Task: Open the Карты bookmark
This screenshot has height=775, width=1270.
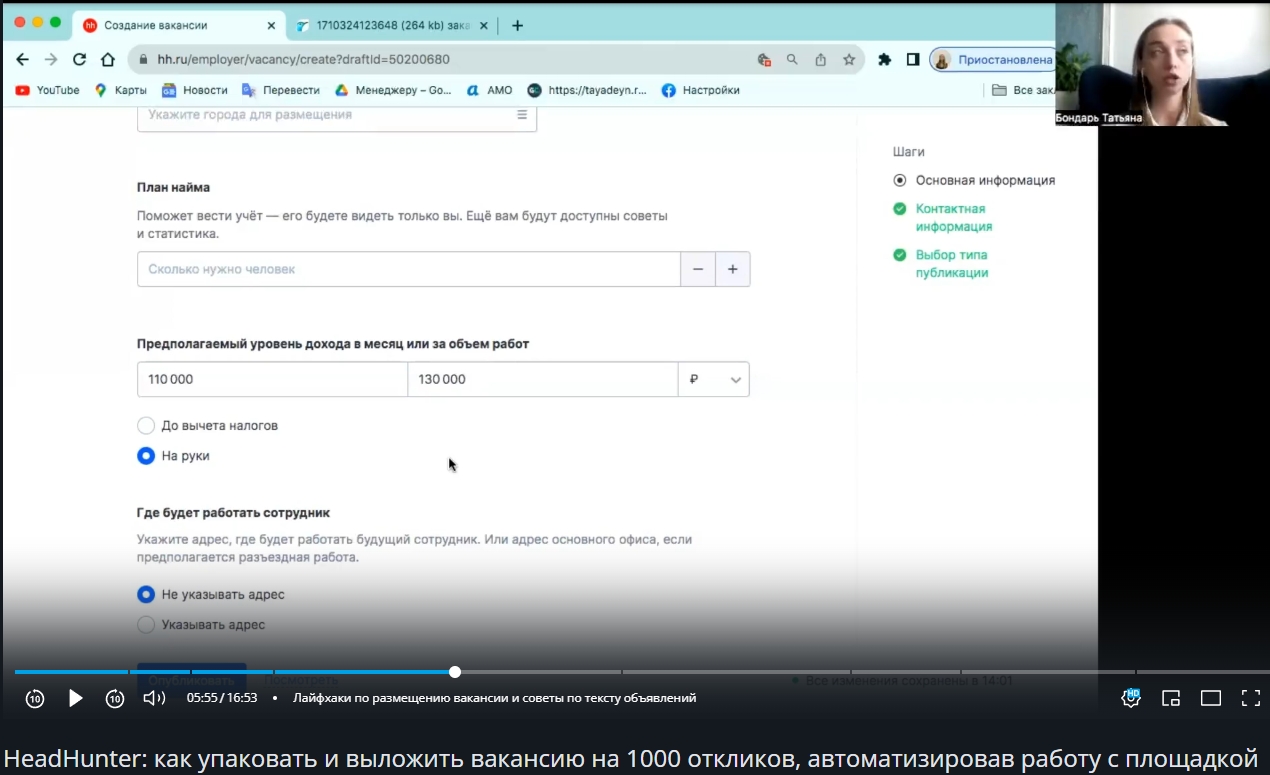Action: coord(120,90)
